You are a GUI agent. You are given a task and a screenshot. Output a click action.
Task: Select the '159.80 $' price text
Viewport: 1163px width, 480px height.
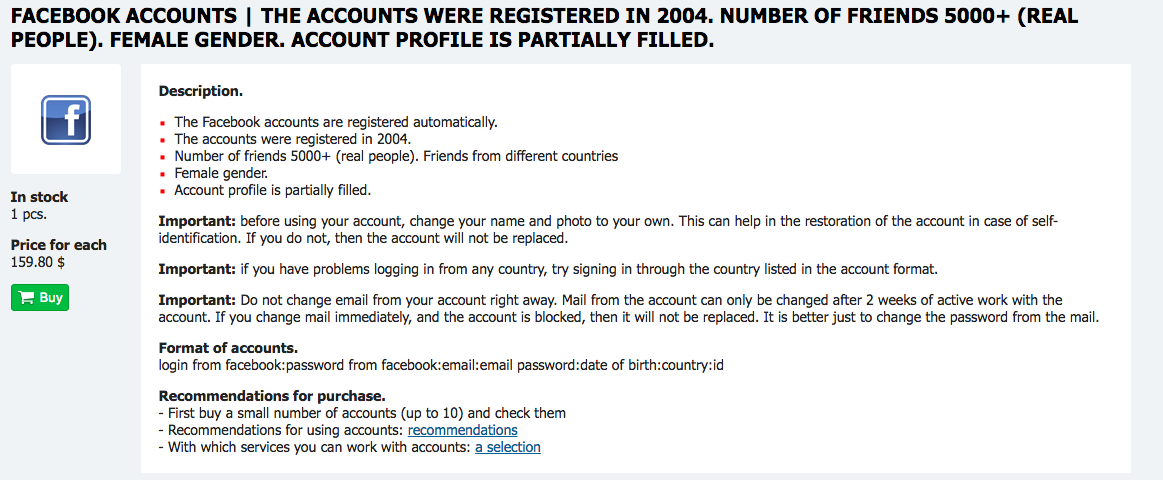tap(36, 261)
